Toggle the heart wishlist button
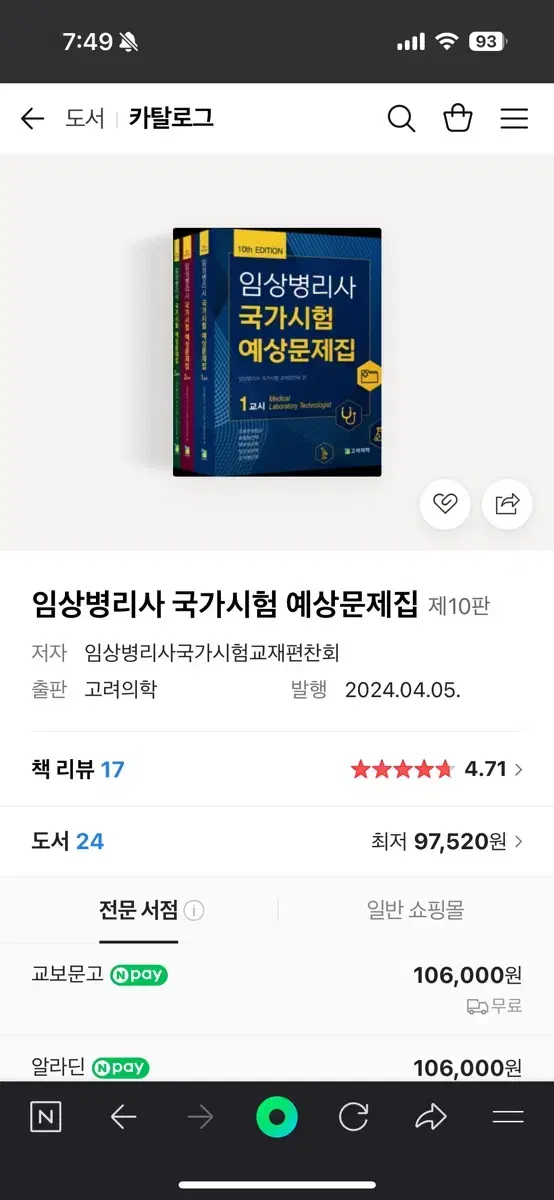Image resolution: width=554 pixels, height=1200 pixels. point(445,503)
